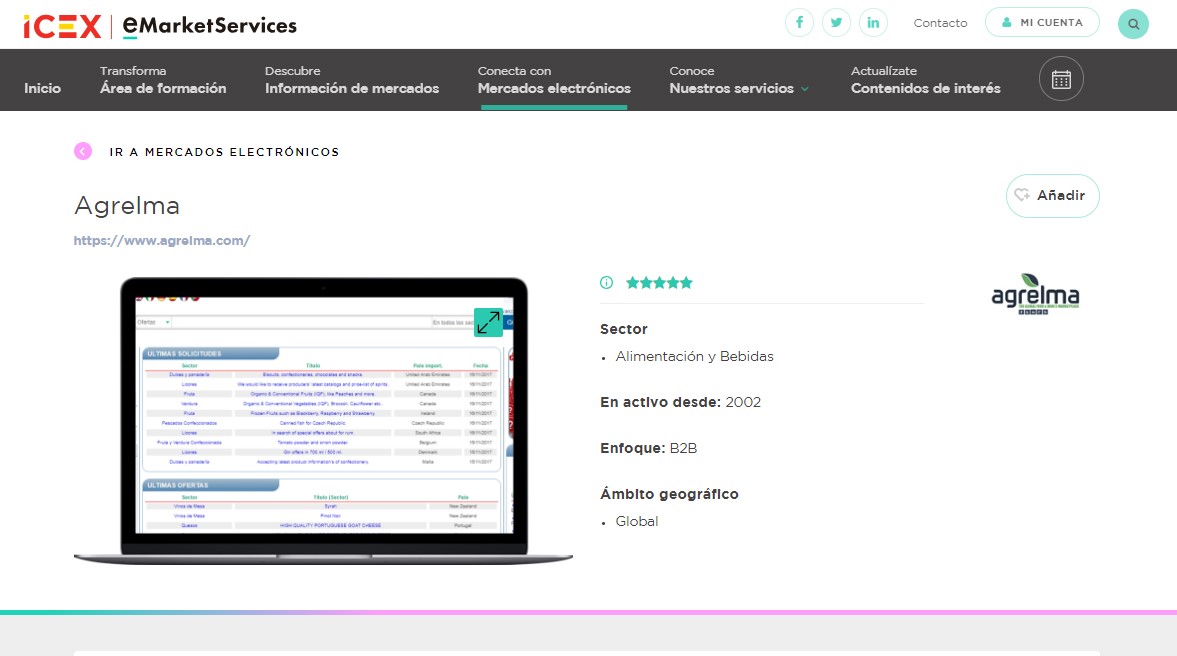Click the 'Alimentación y Bebidas' sector text
Screen dimensions: 1177x656
[694, 357]
